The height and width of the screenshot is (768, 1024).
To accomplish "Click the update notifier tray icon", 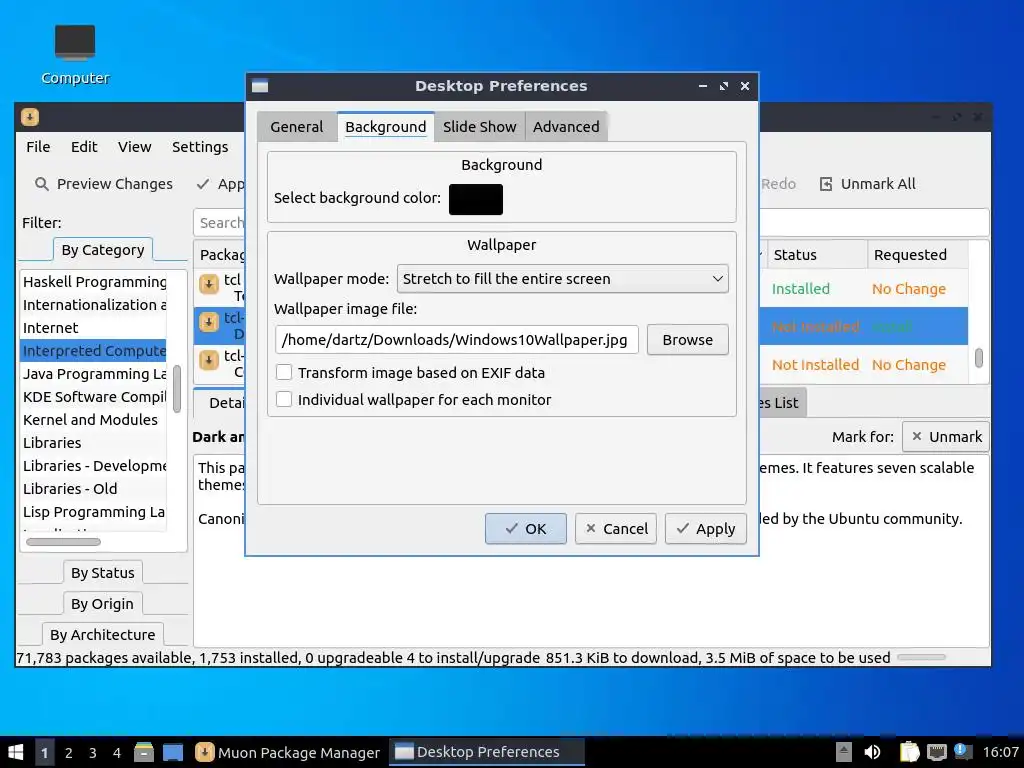I will [962, 752].
